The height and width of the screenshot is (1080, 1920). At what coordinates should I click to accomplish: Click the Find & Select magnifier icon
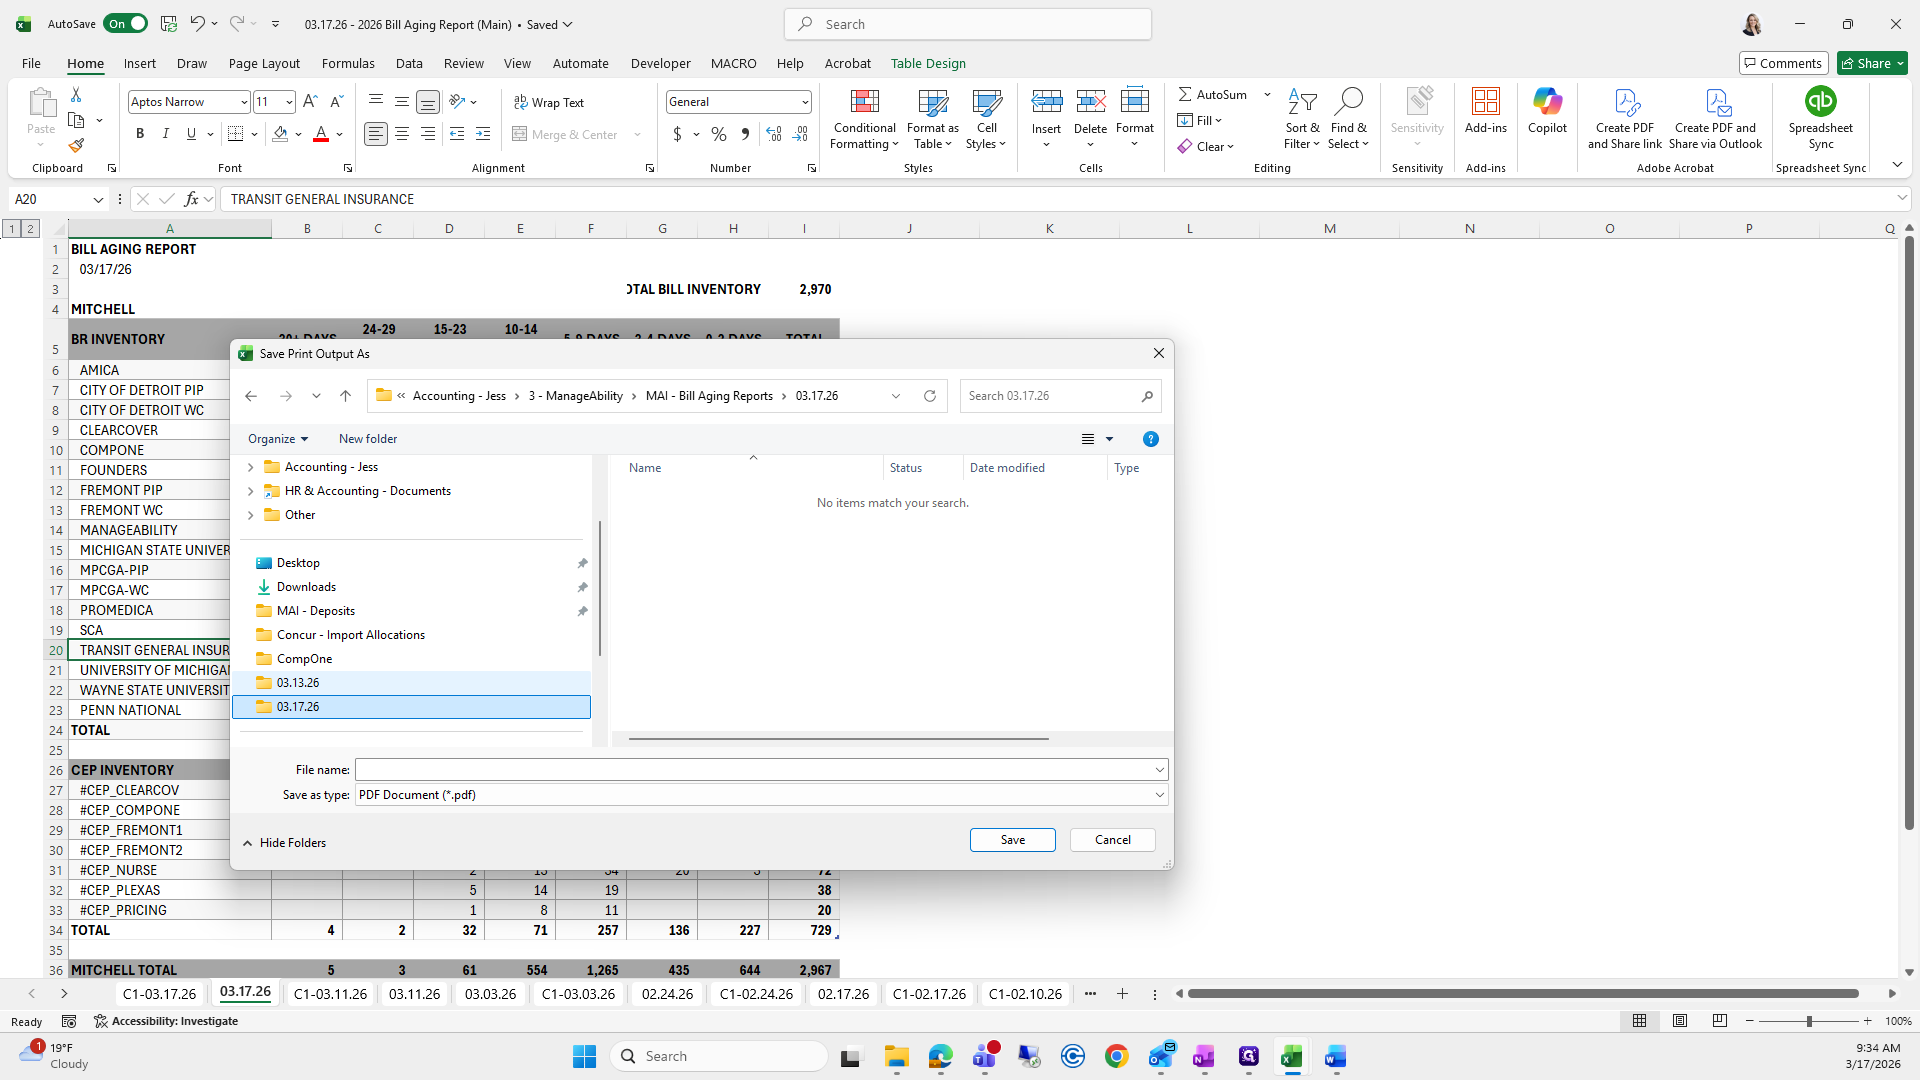1348,102
